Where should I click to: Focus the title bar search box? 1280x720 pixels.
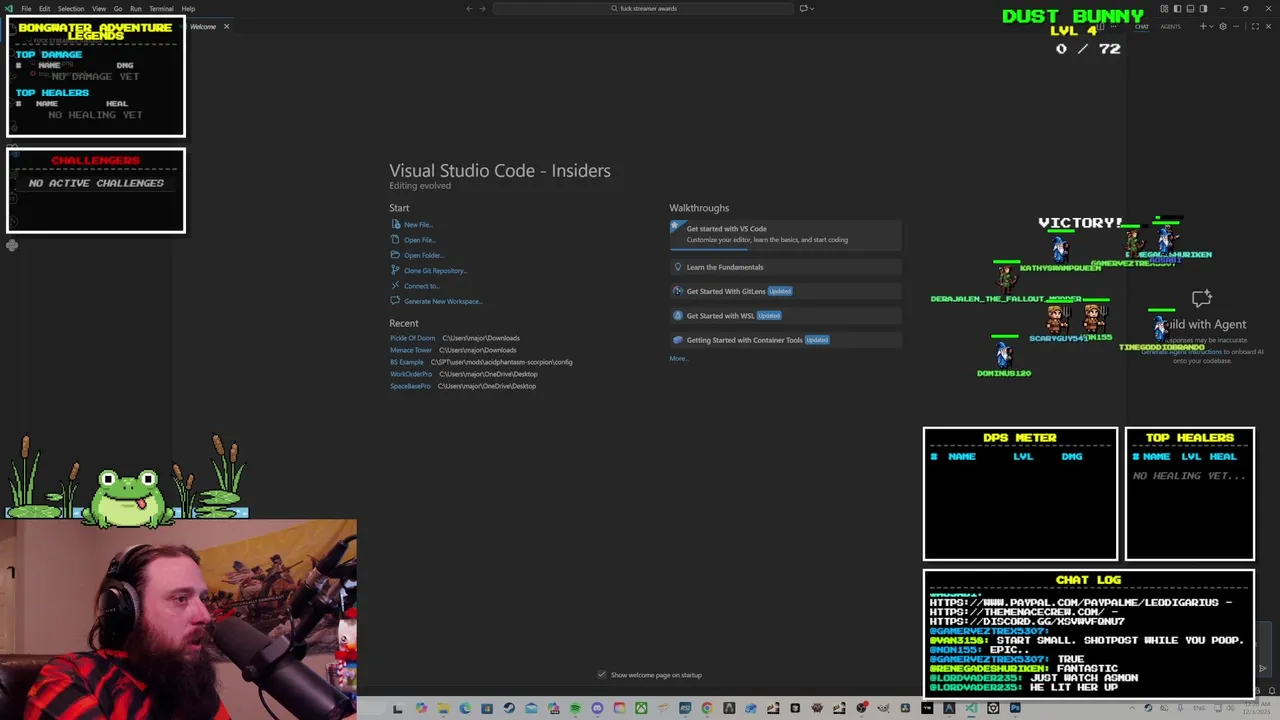645,8
